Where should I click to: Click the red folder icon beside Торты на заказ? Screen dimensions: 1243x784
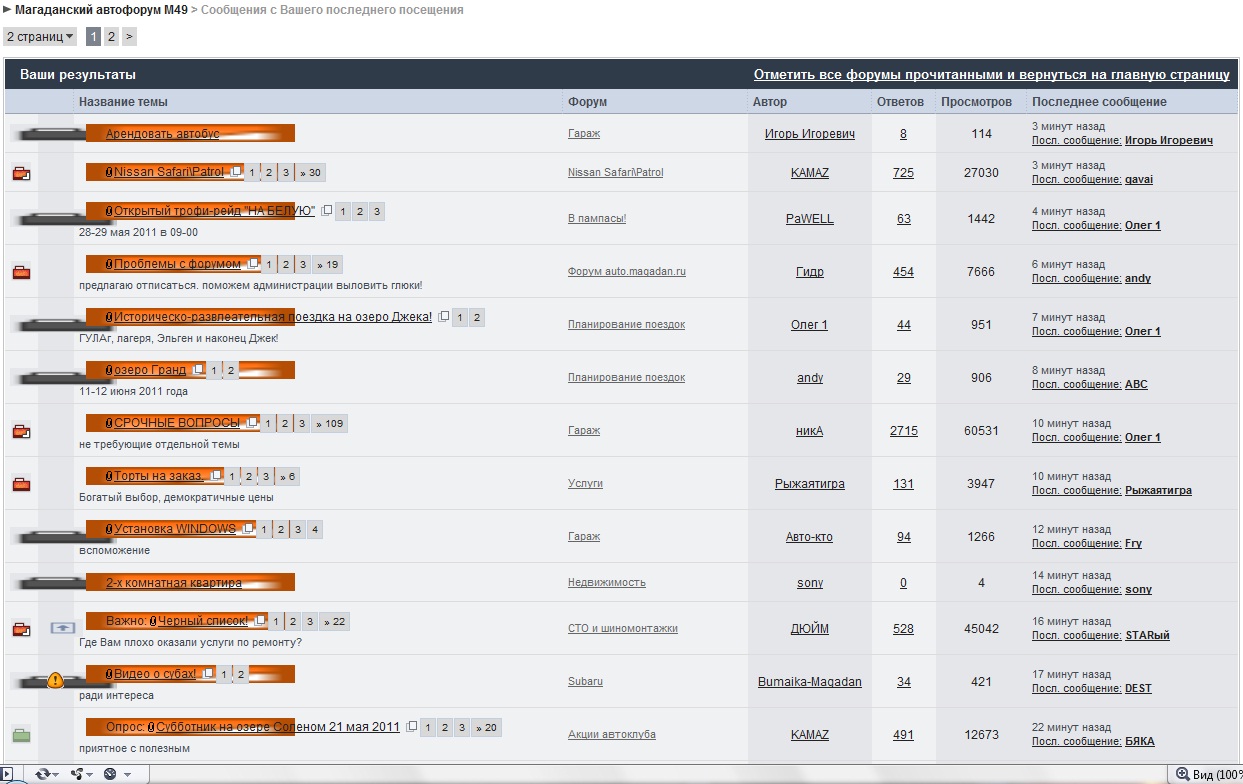coord(21,484)
